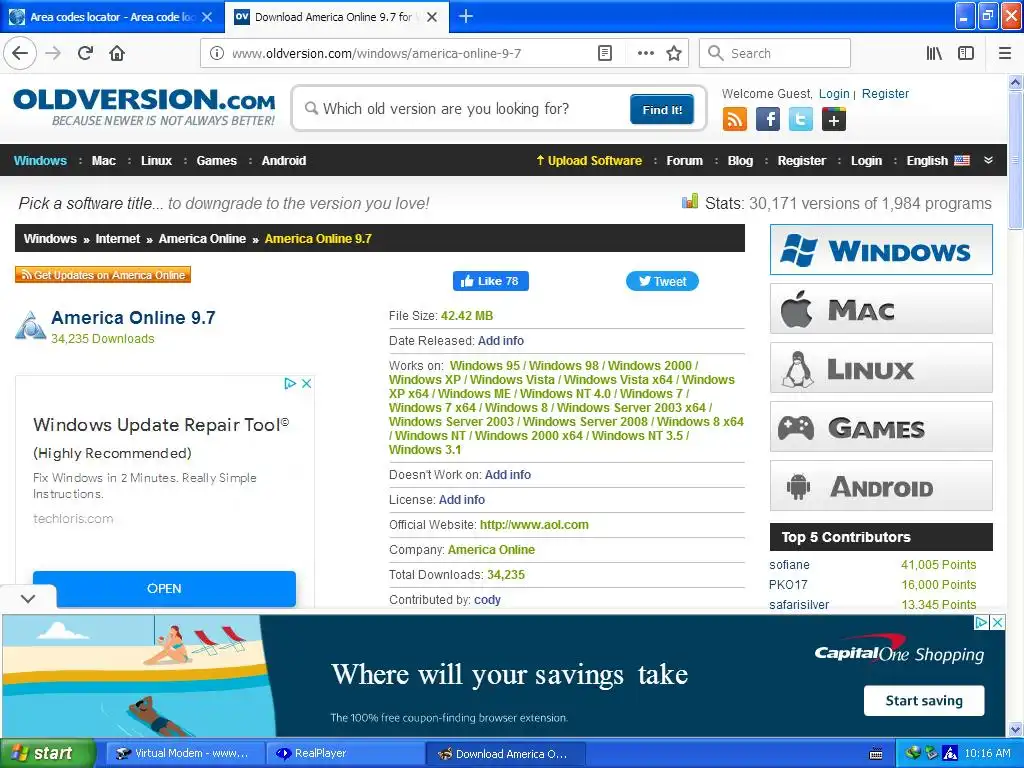The width and height of the screenshot is (1024, 768).
Task: Click Start saving ad button
Action: click(923, 701)
